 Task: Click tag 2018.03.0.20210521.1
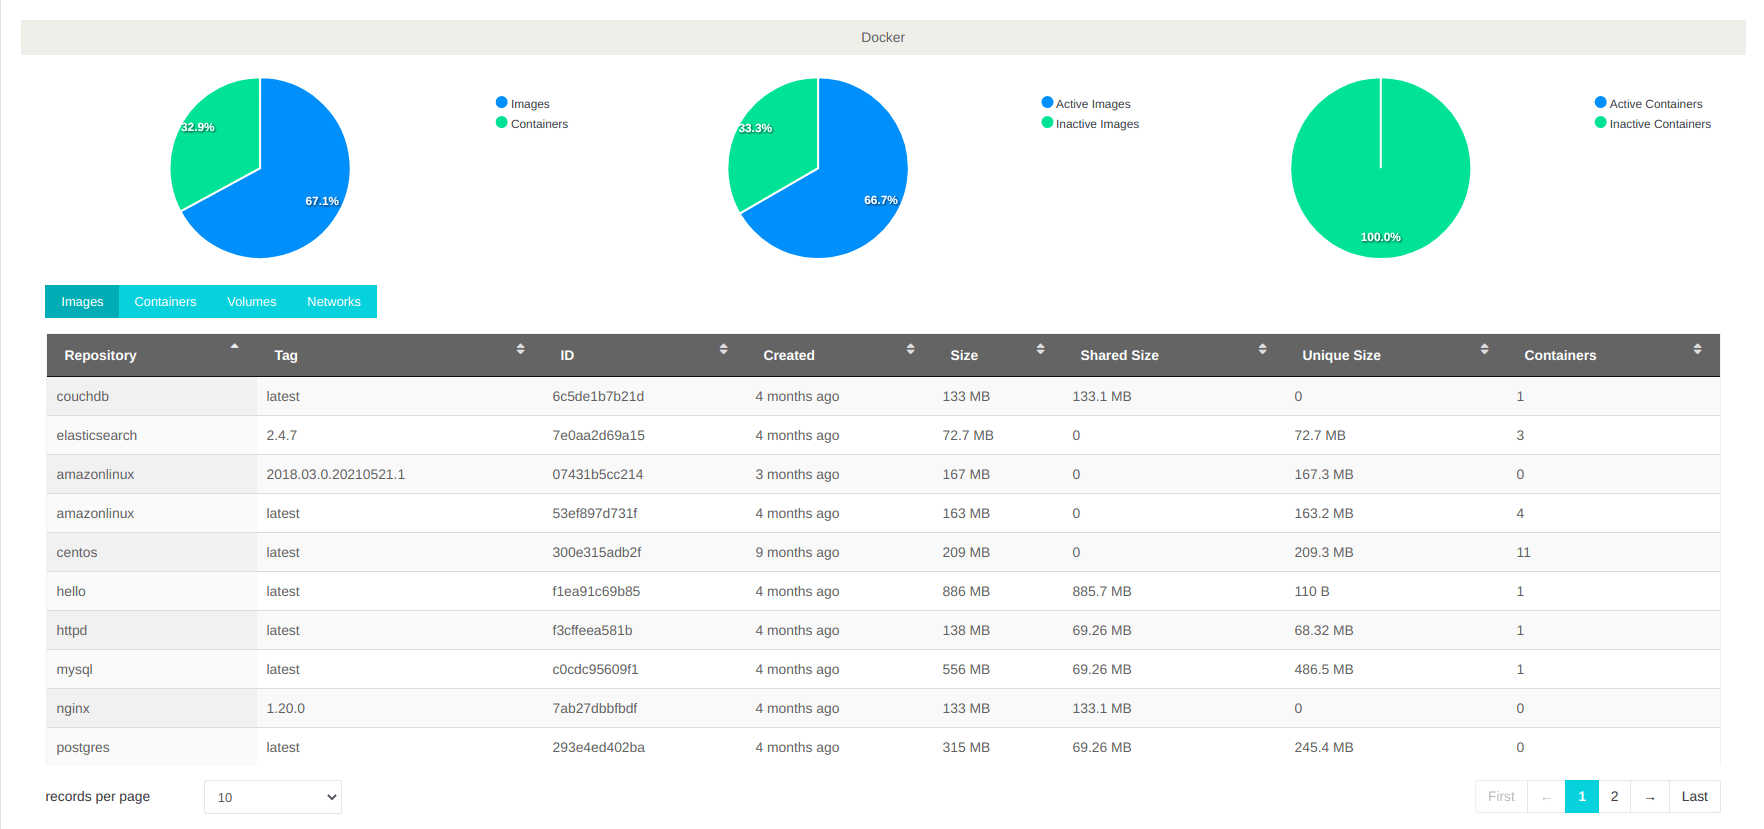(x=336, y=474)
